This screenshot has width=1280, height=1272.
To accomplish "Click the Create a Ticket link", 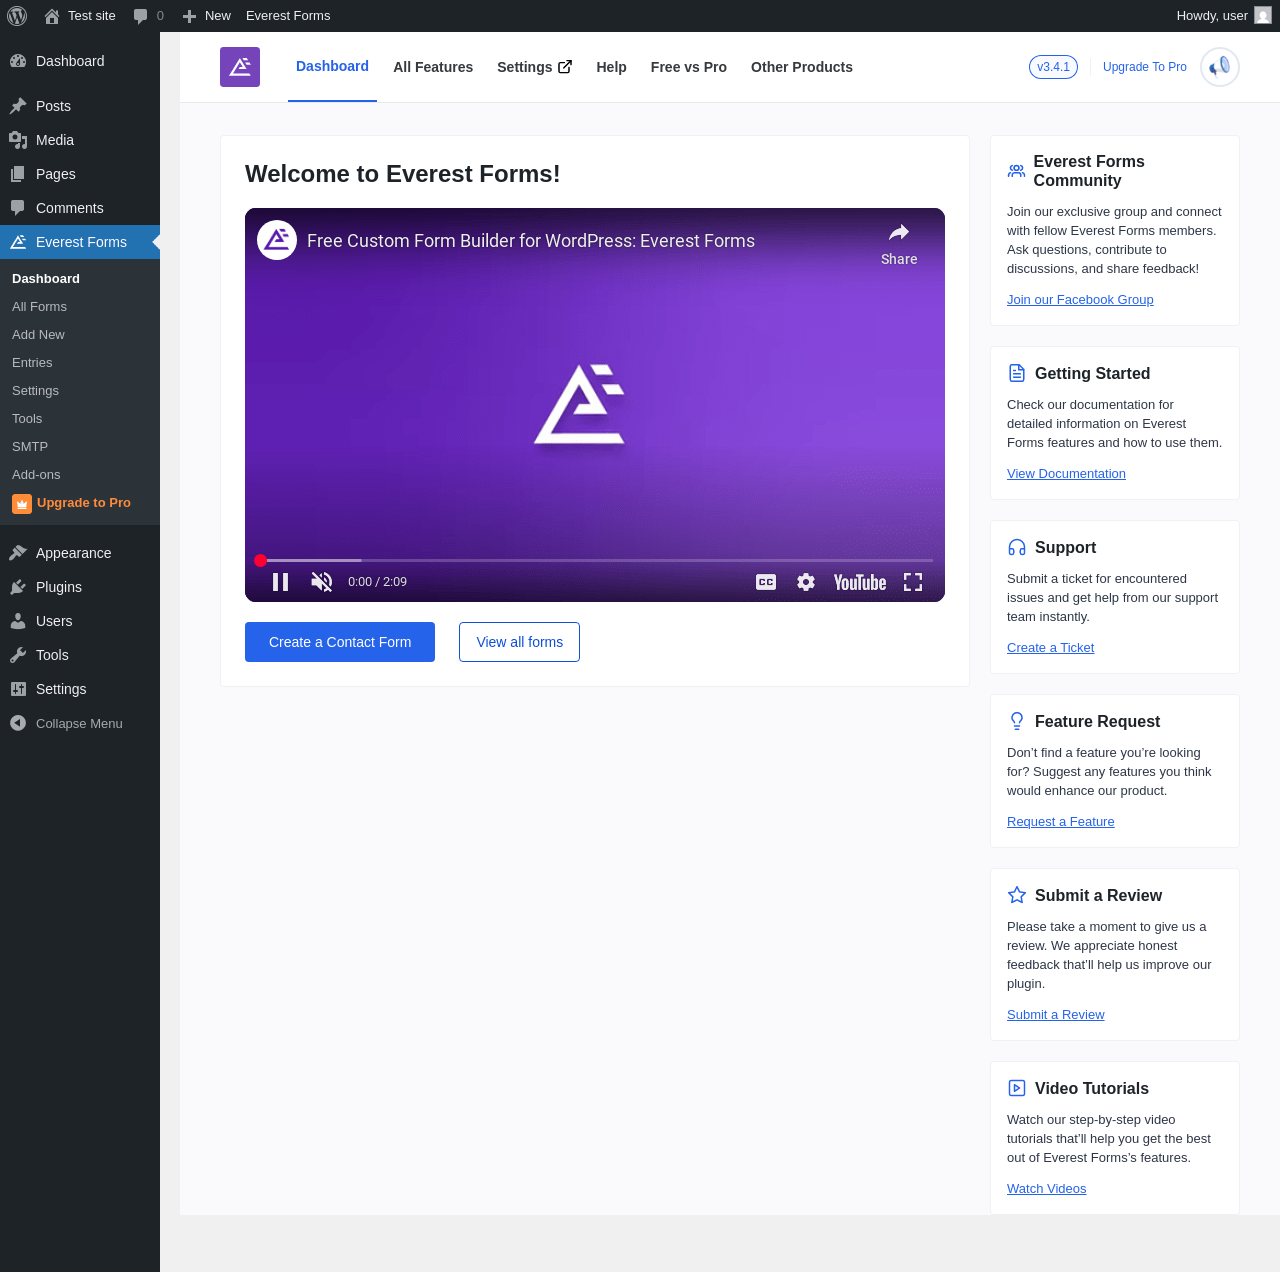I will tap(1050, 648).
